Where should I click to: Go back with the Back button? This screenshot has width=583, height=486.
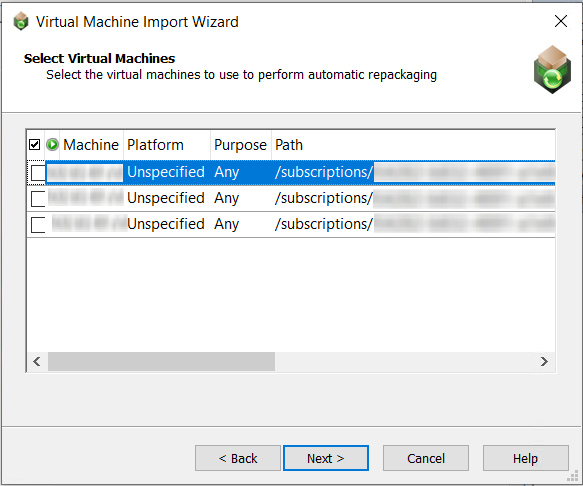[x=238, y=458]
